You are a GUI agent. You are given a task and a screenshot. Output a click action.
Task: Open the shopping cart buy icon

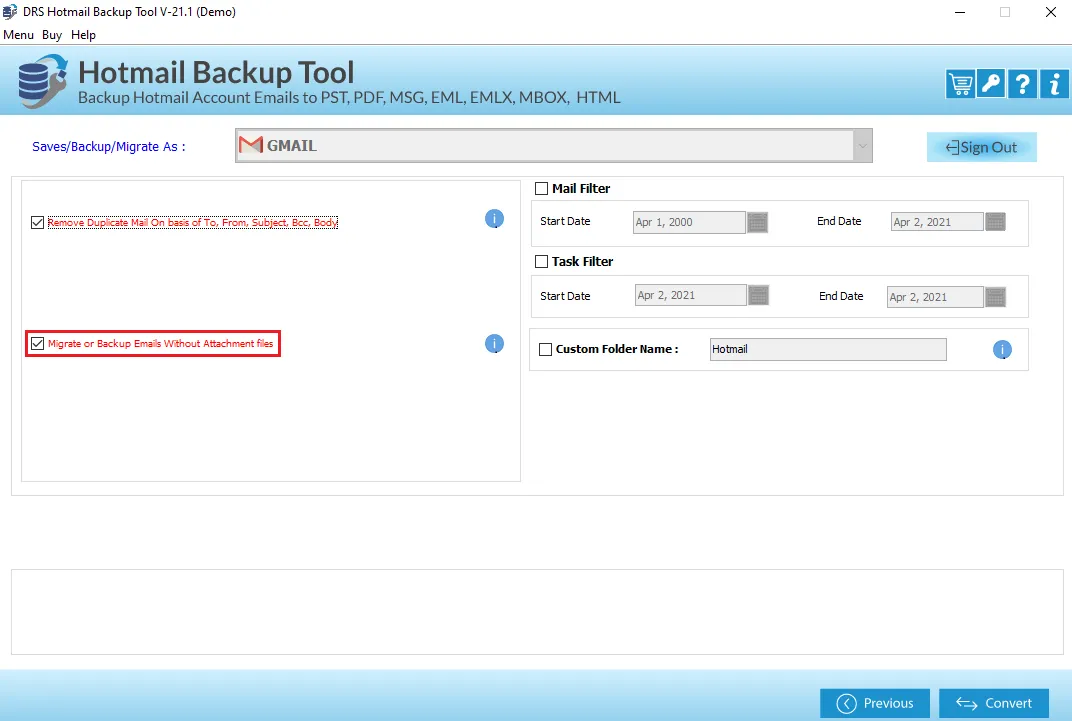(960, 84)
